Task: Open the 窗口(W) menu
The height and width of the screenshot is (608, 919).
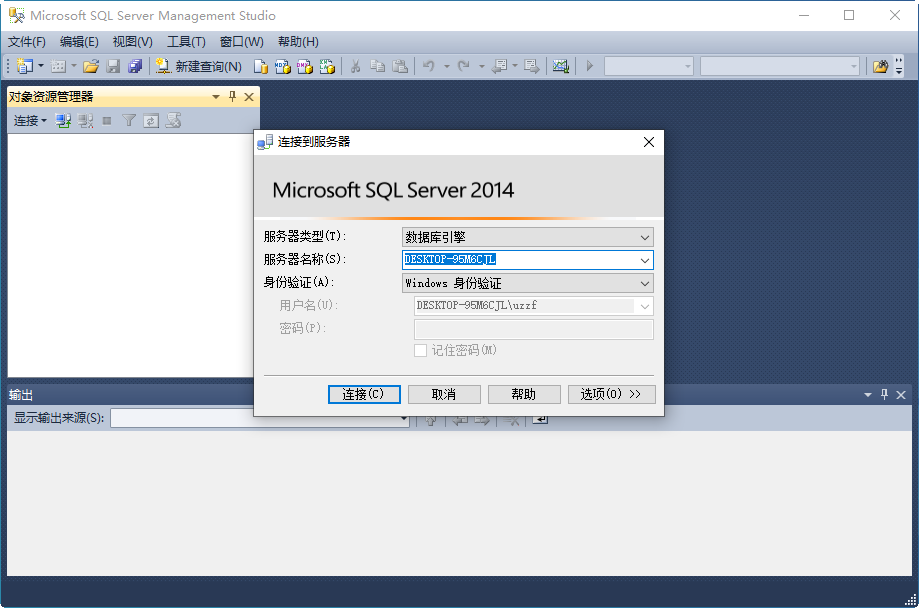Action: point(241,42)
